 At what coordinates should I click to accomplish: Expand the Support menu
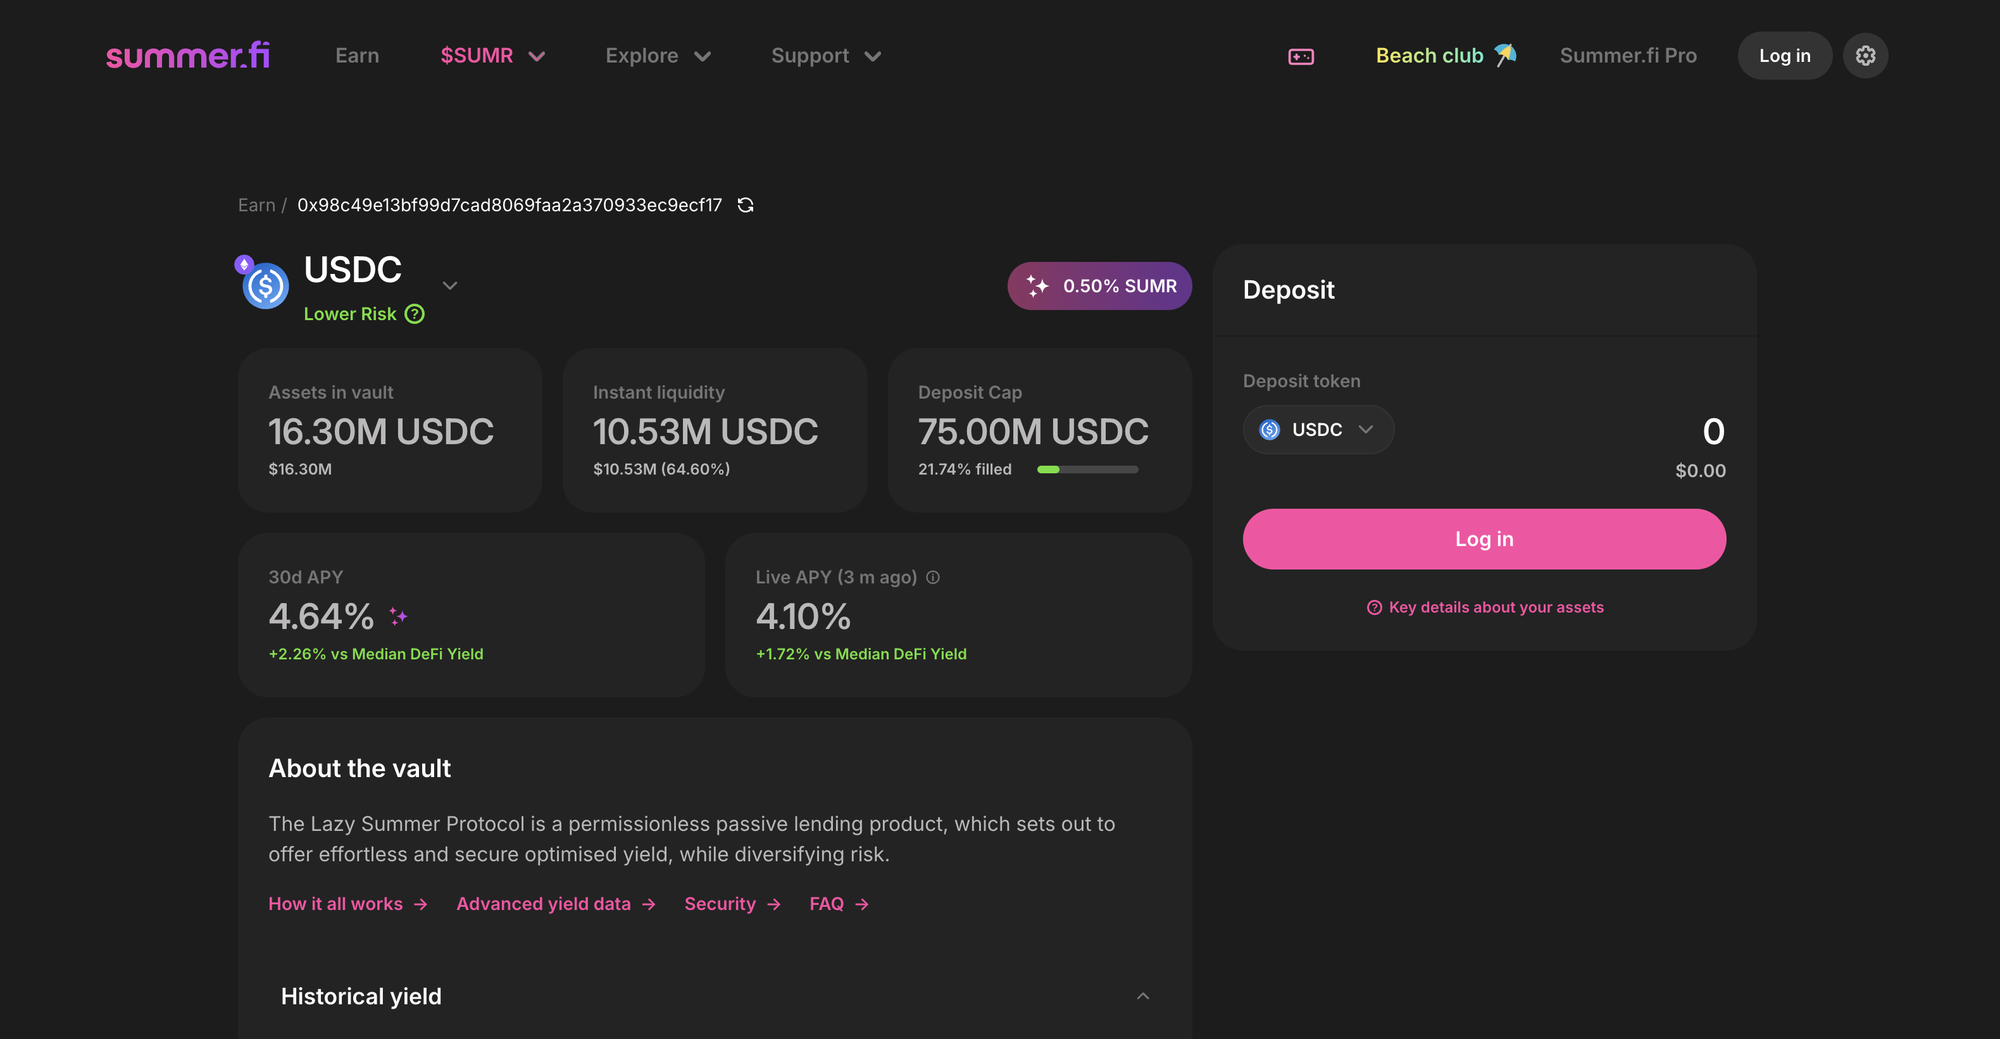click(x=826, y=56)
